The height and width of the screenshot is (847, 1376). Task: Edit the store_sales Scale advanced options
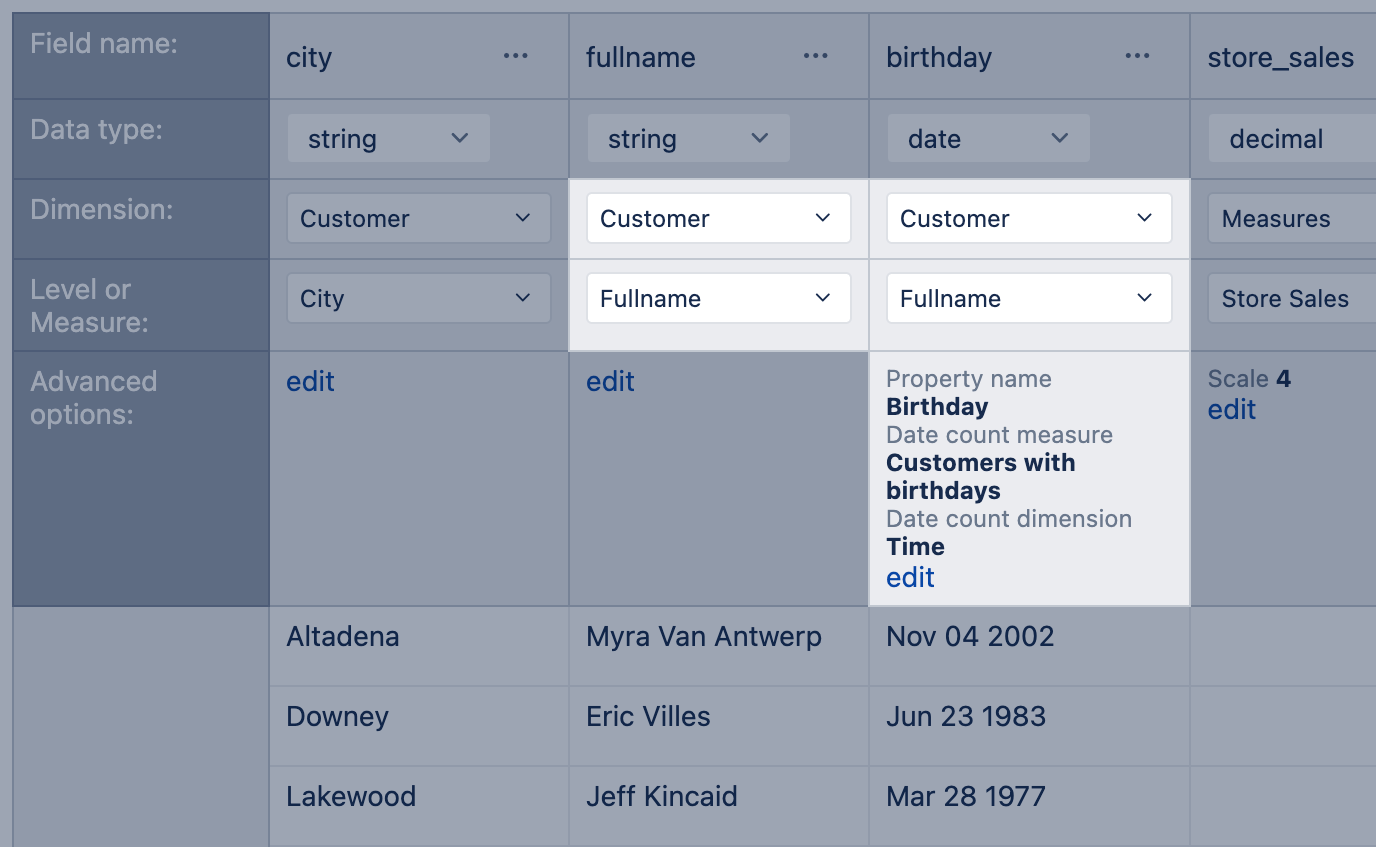click(1231, 409)
